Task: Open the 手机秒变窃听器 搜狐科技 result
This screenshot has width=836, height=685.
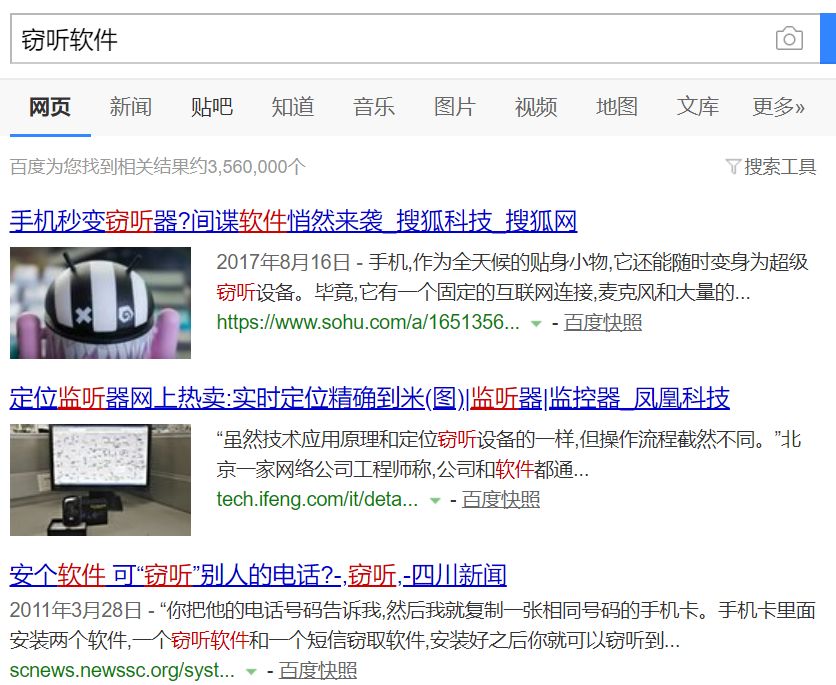Action: 293,221
